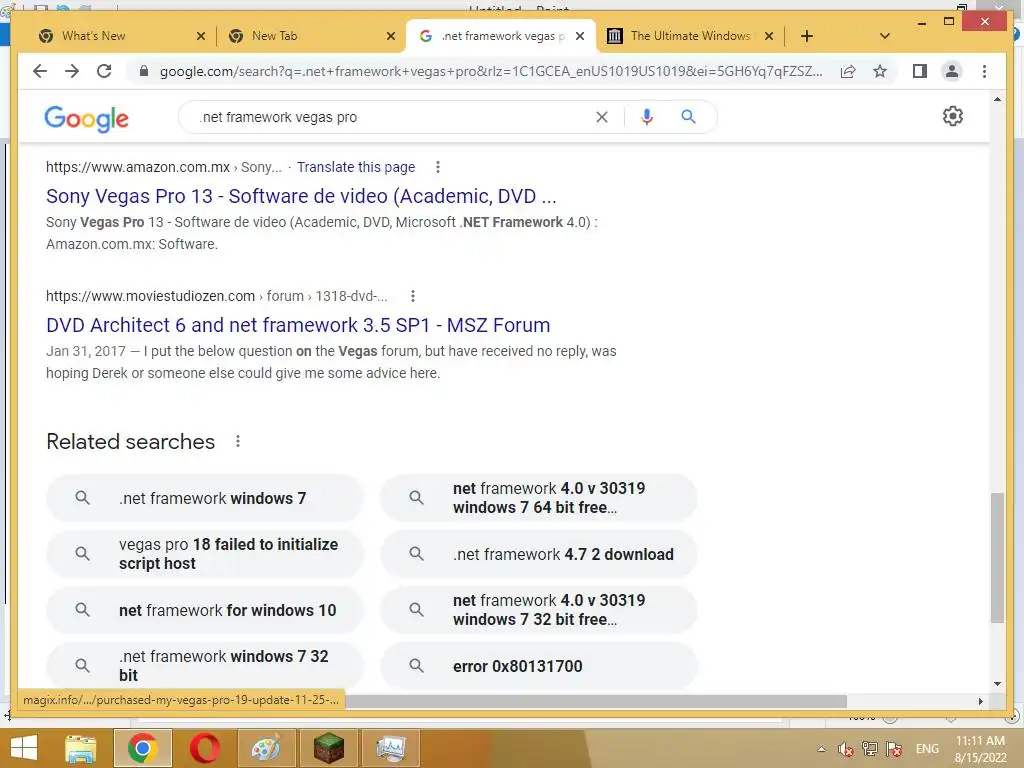This screenshot has height=768, width=1024.
Task: Click the moviestudiozen.com URL breadcrumb
Action: pyautogui.click(x=216, y=296)
